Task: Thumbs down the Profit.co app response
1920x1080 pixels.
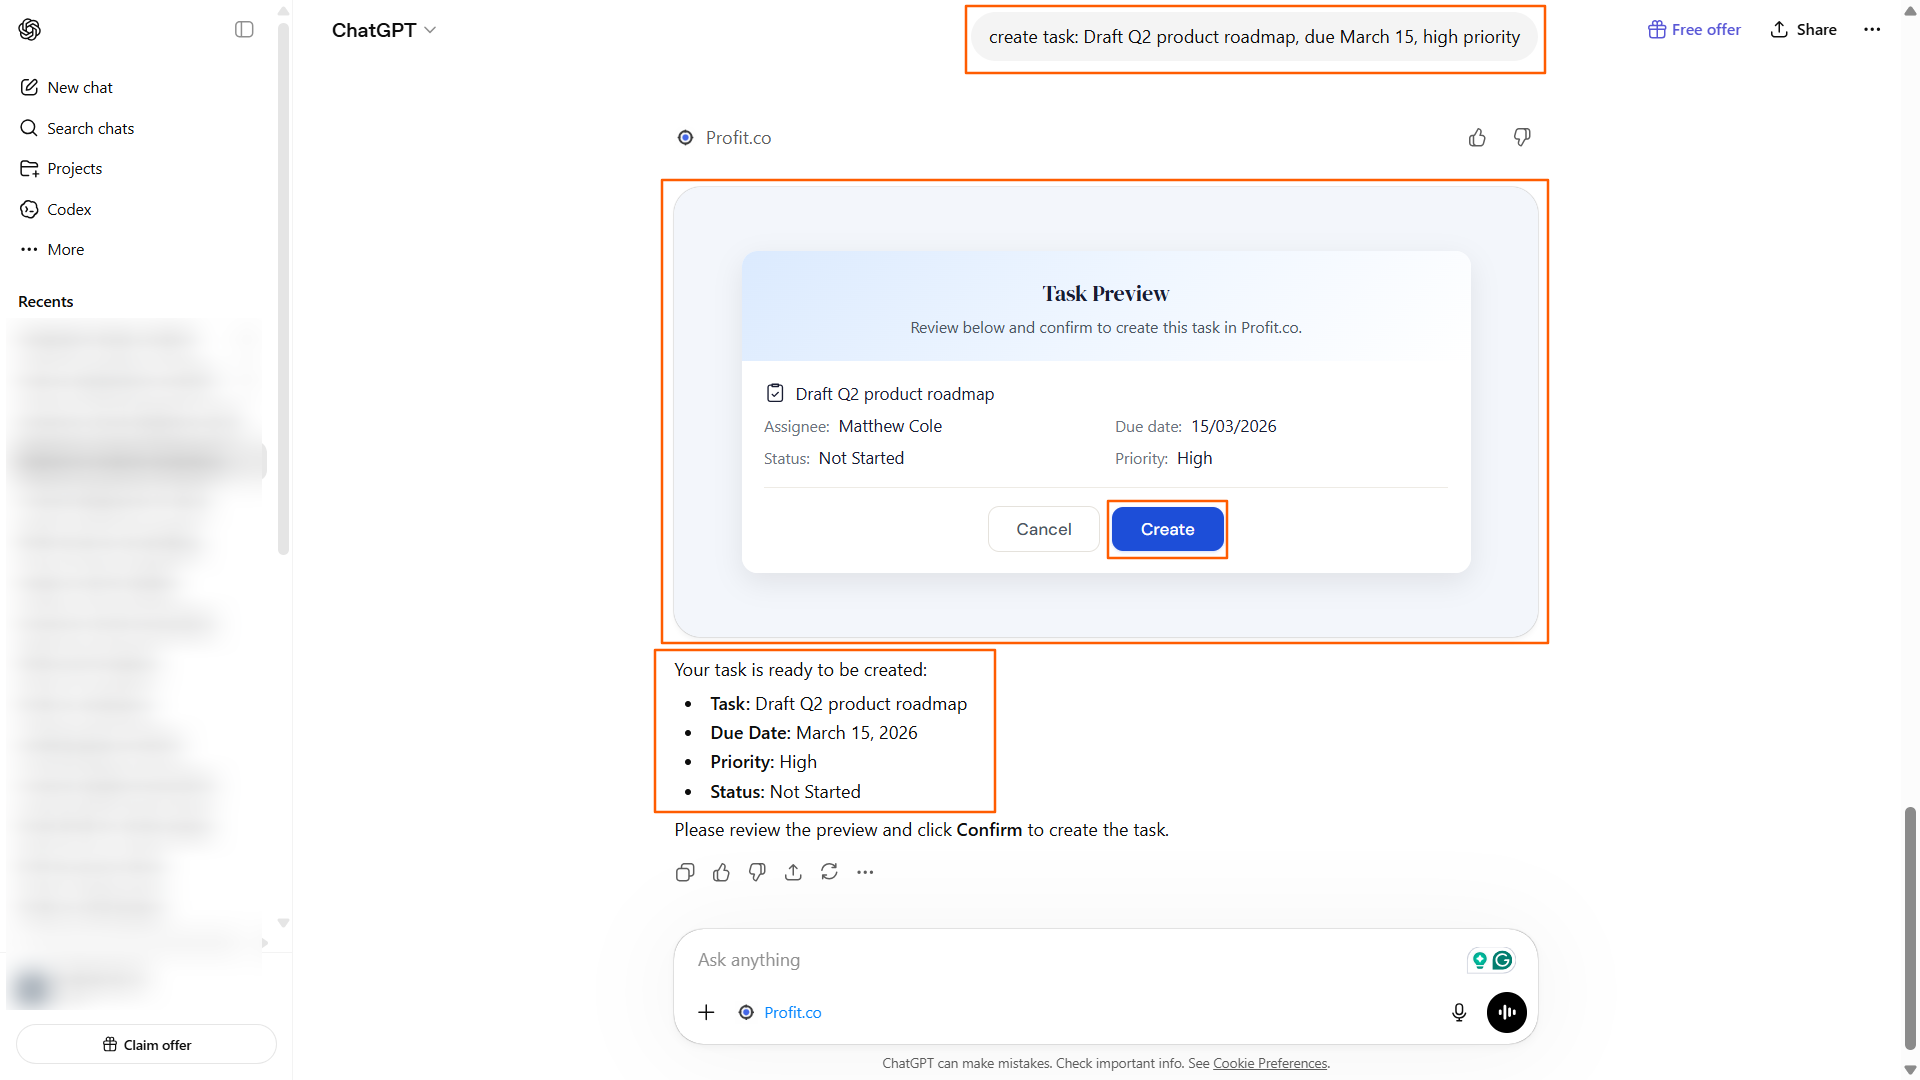Action: point(1522,138)
